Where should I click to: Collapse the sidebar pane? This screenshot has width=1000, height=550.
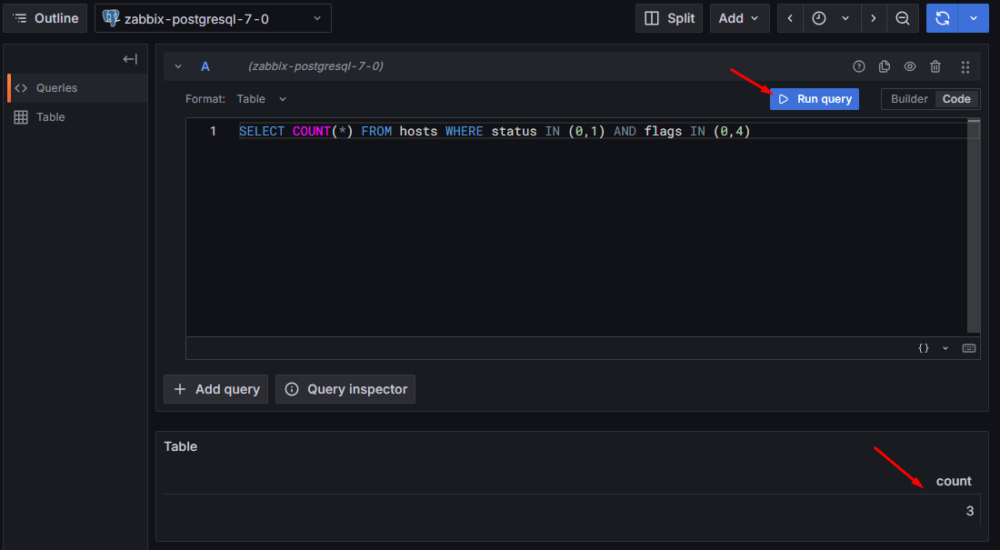click(x=130, y=59)
